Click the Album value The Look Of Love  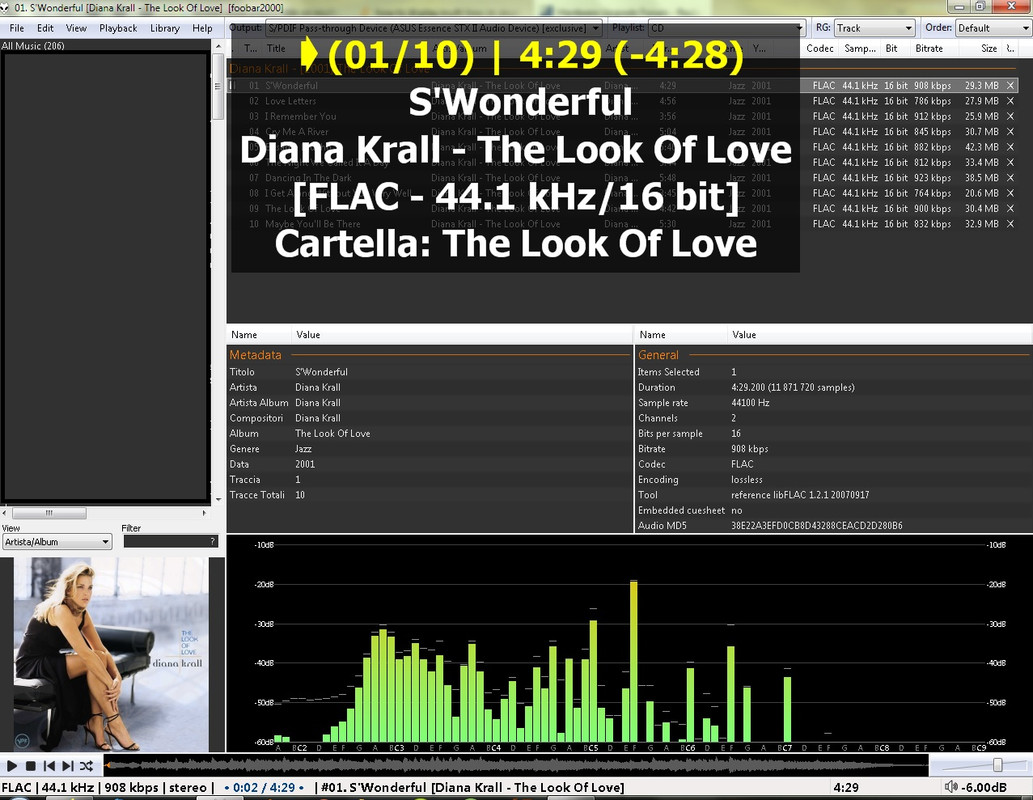pos(333,434)
